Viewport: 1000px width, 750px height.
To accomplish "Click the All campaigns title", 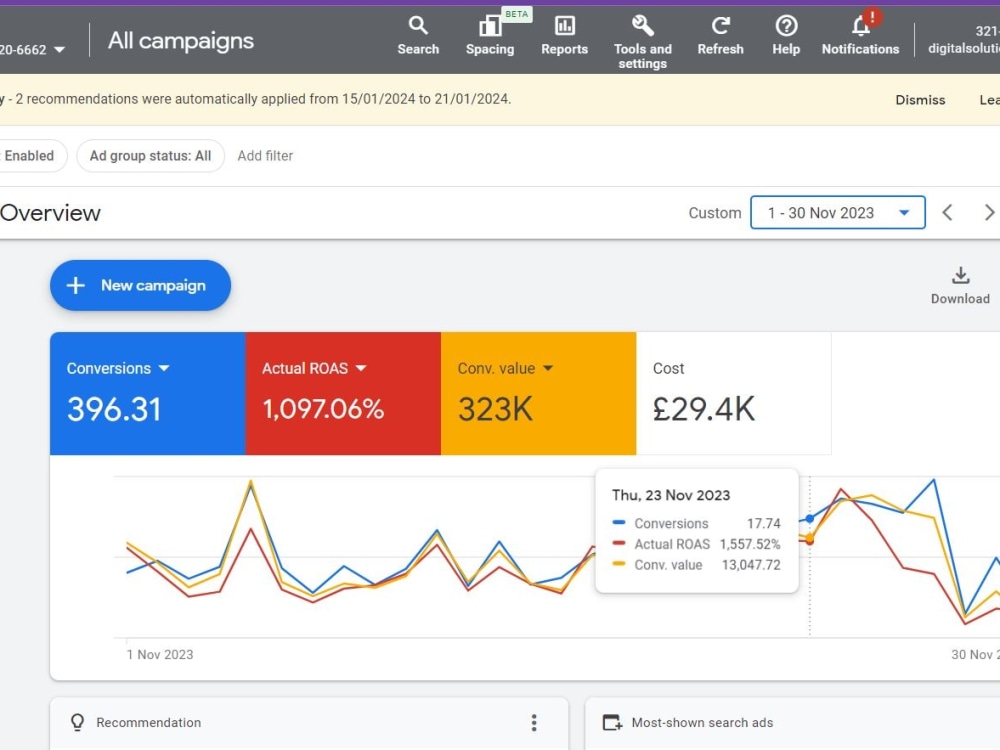I will (180, 41).
